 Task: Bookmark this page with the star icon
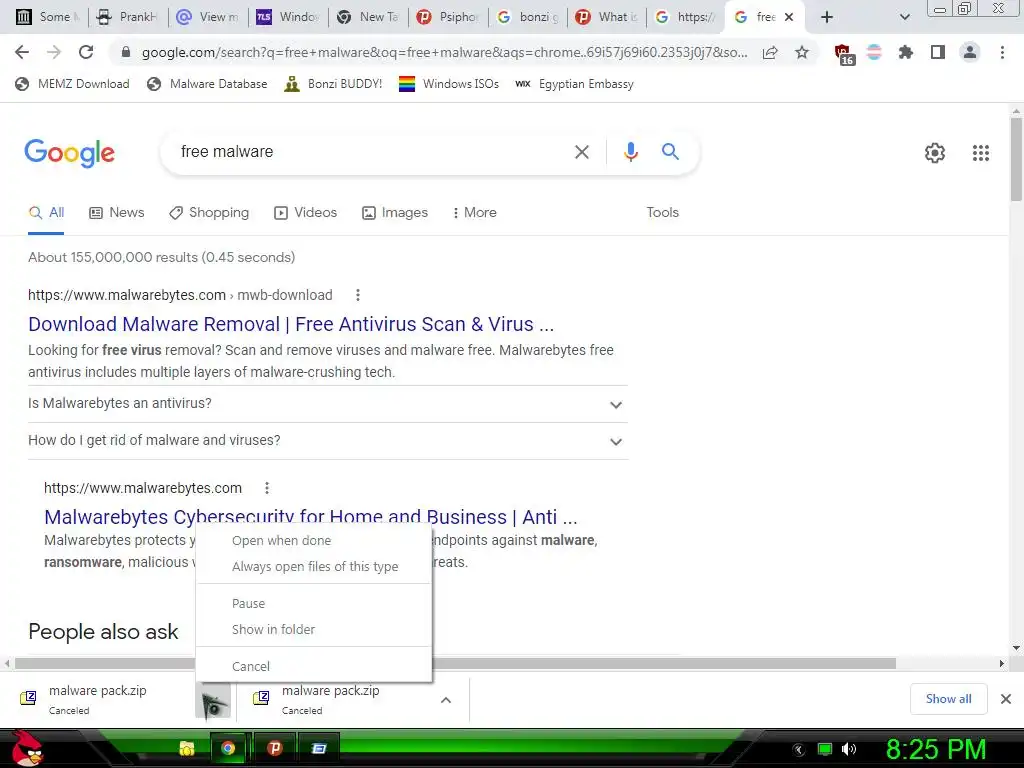802,52
